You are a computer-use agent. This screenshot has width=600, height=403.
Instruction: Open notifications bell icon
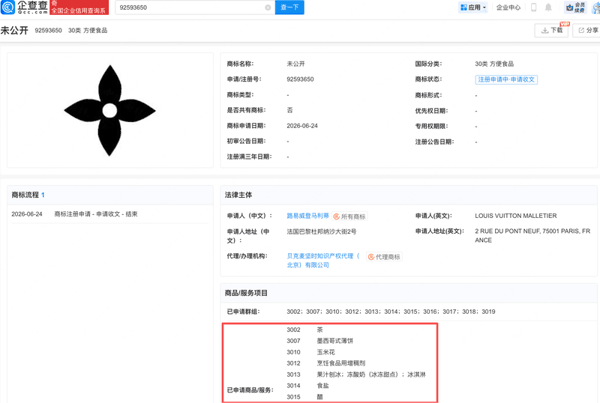pos(548,7)
